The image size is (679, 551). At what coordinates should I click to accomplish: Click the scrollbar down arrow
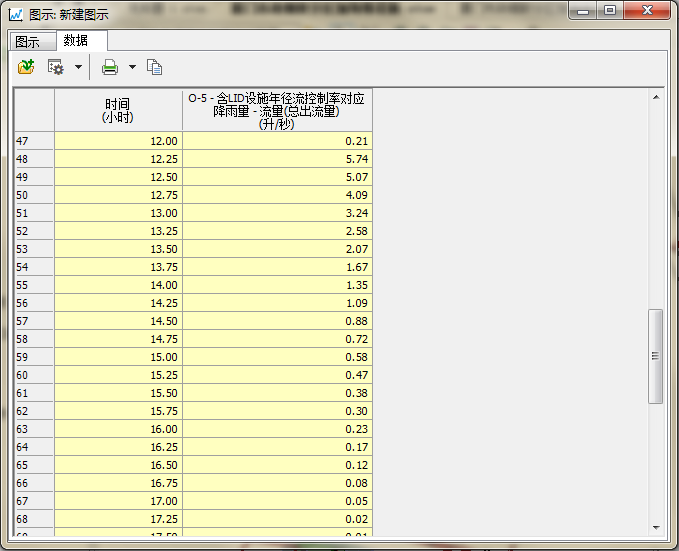click(x=656, y=528)
